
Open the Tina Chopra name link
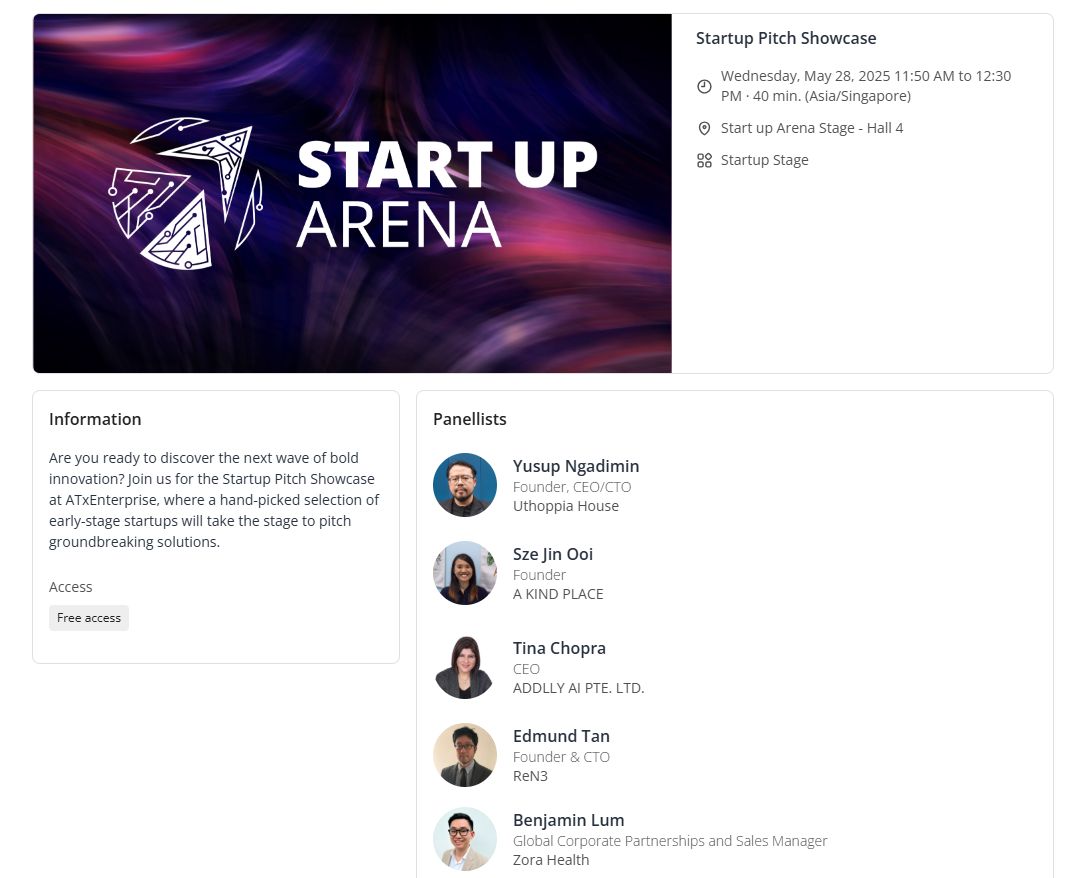(x=559, y=648)
